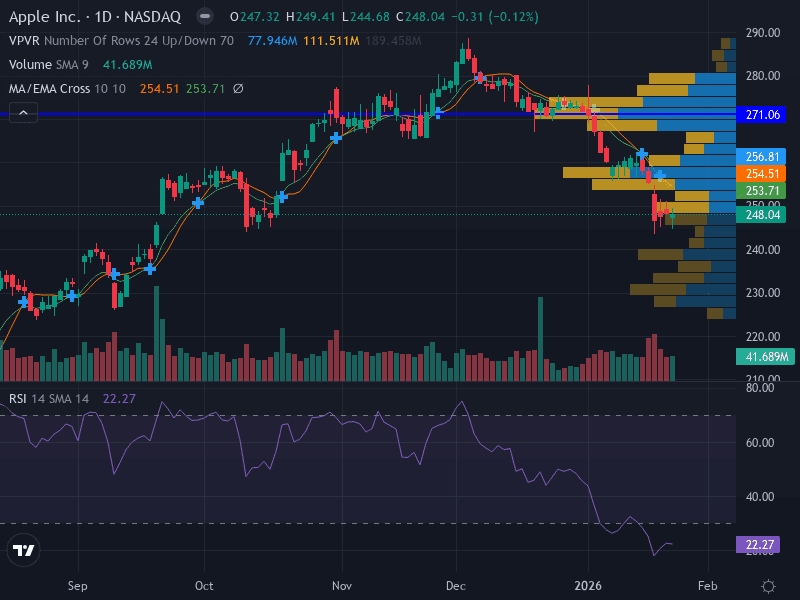Screen dimensions: 800x600
Task: Click the EMA value 253.71 in legend
Action: [x=205, y=89]
